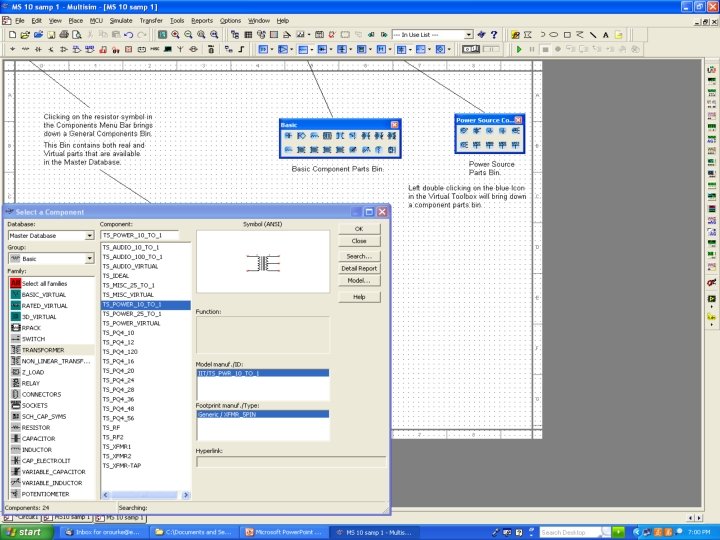720x540 pixels.
Task: Click the blue question mark Help icon
Action: (494, 35)
